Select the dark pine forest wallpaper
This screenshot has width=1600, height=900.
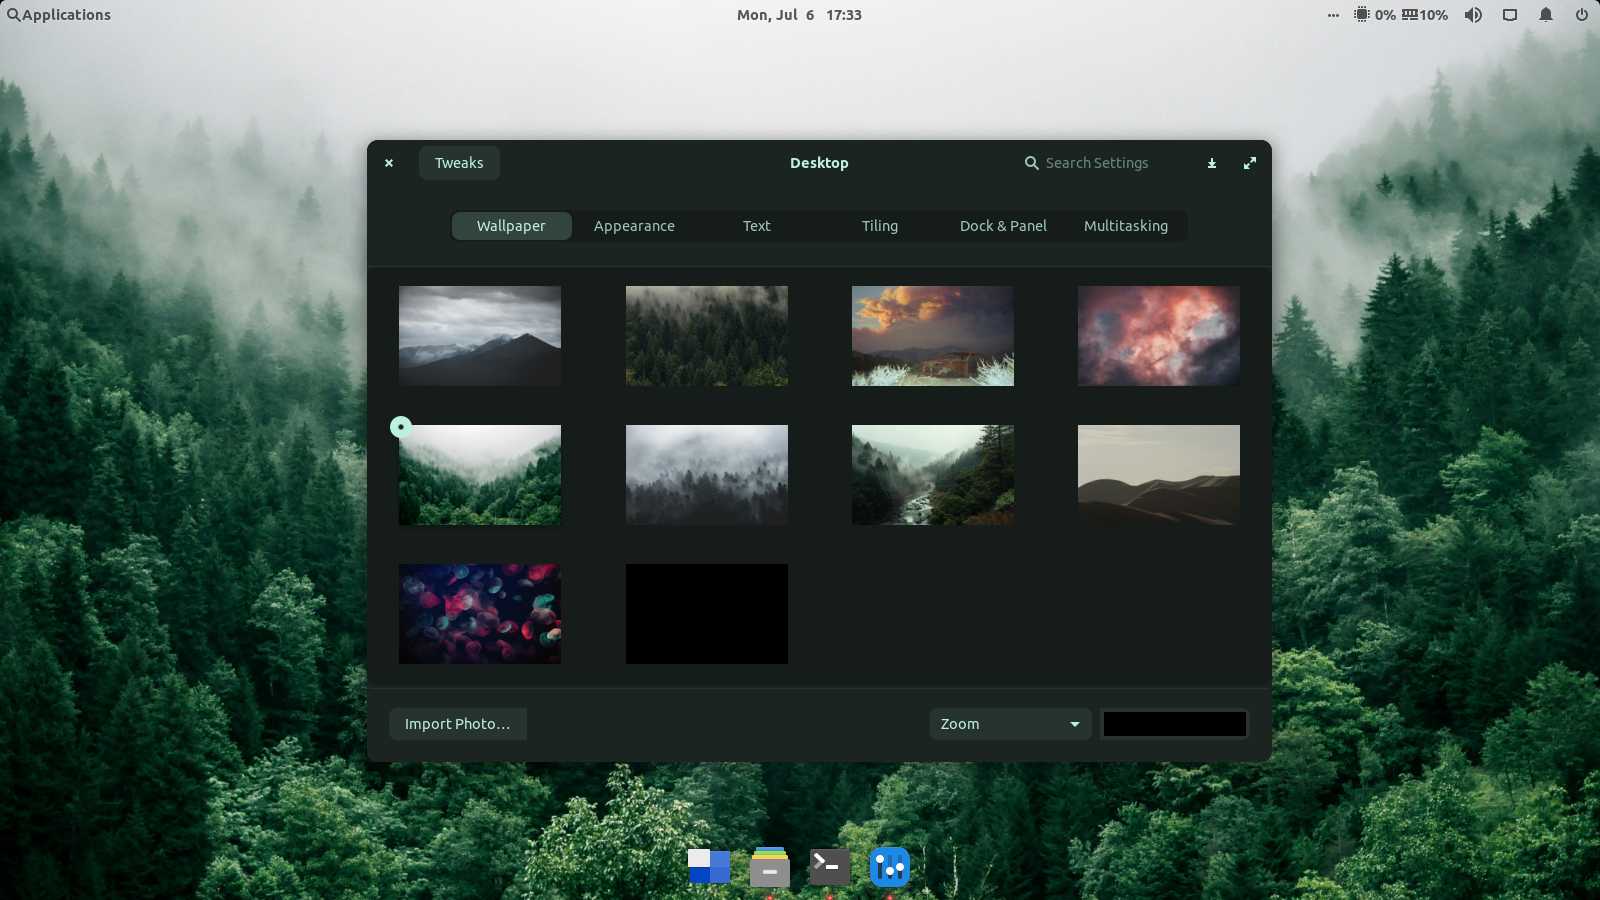click(x=707, y=336)
